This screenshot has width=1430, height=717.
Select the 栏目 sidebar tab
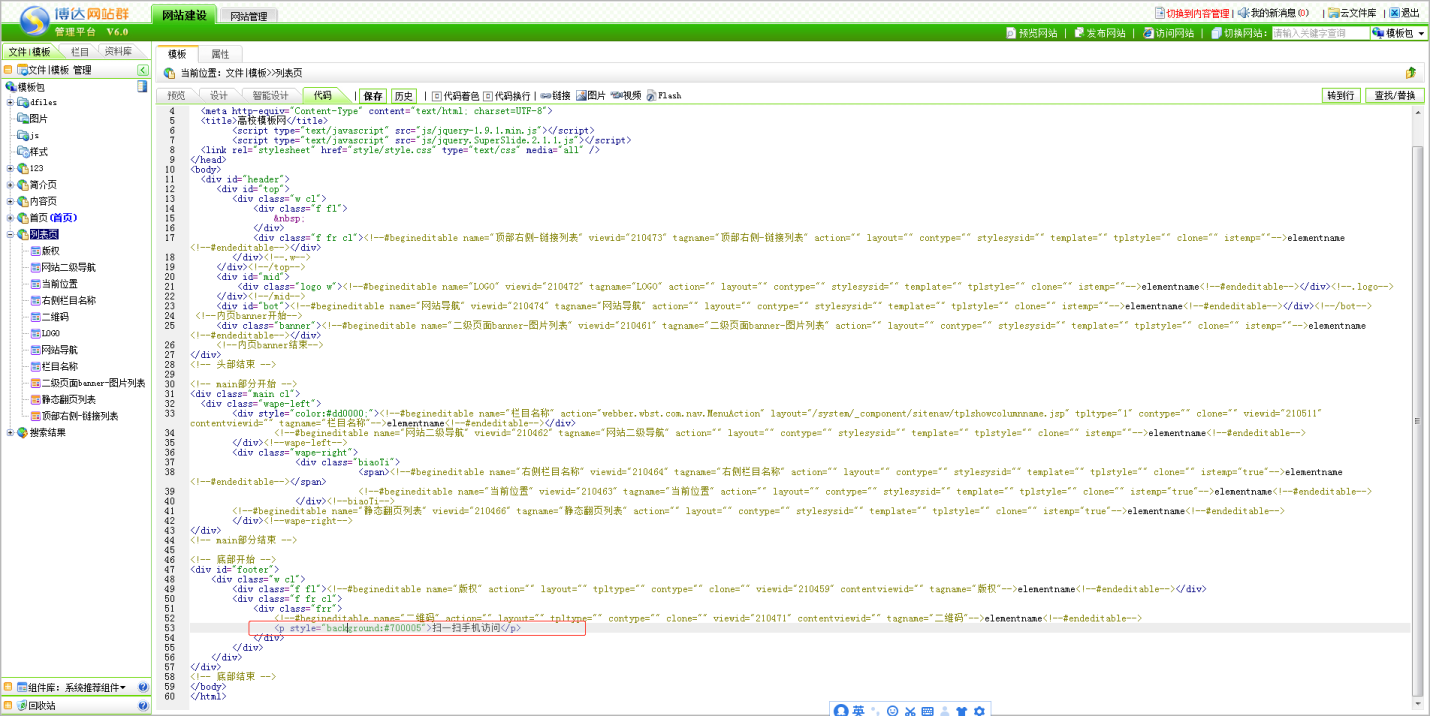pyautogui.click(x=79, y=52)
